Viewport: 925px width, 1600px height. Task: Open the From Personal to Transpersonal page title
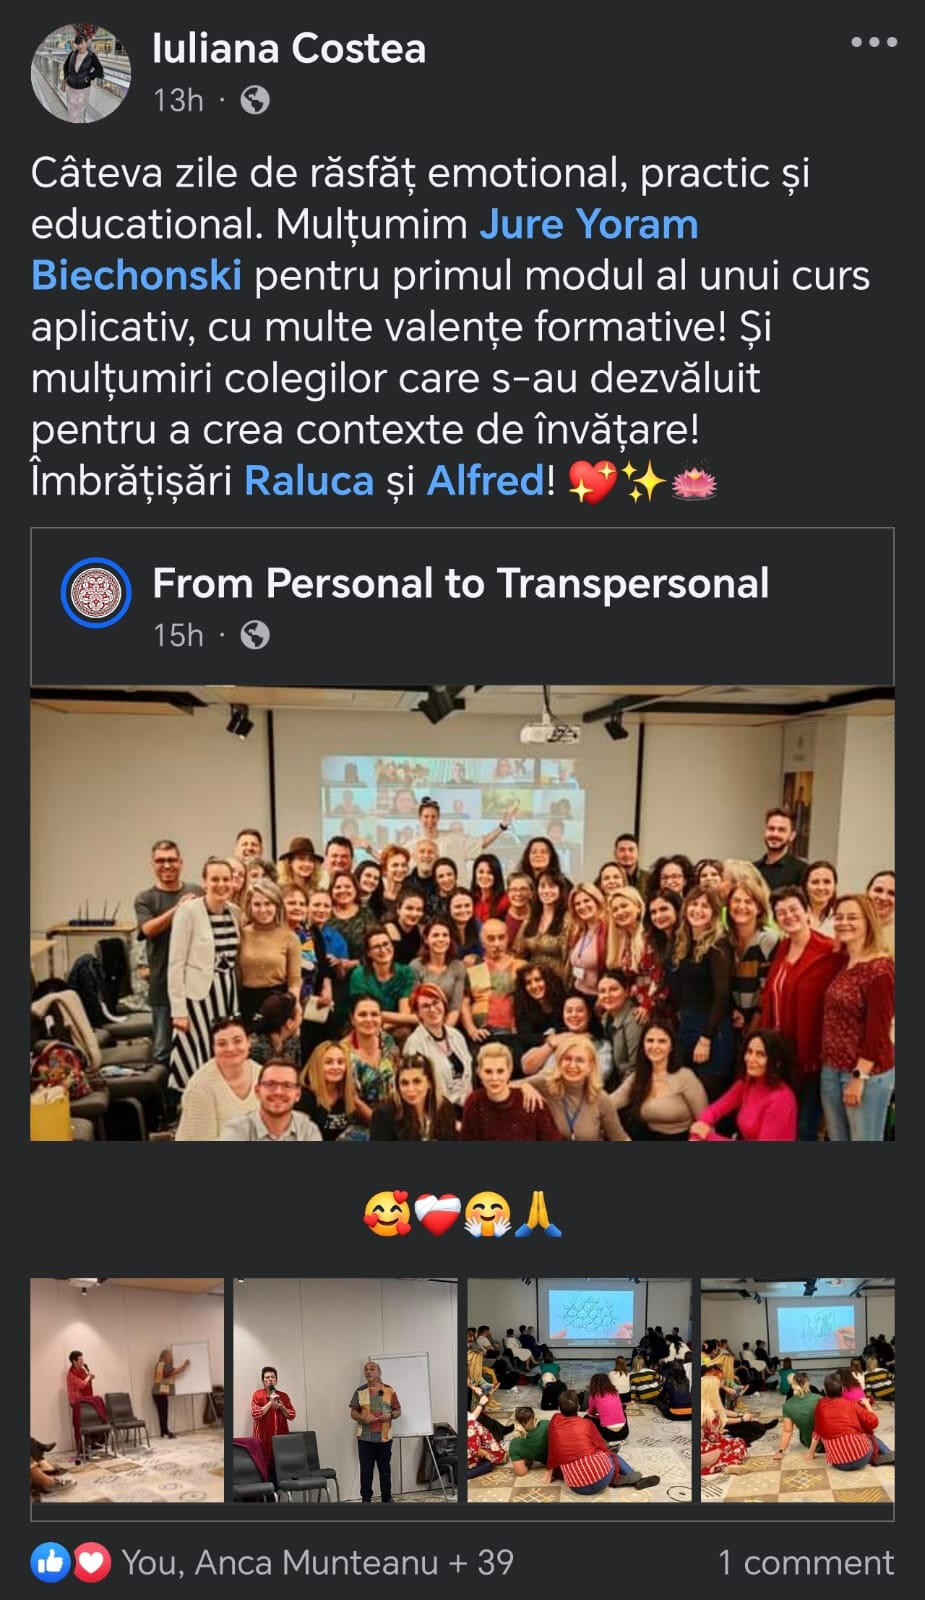pos(461,583)
